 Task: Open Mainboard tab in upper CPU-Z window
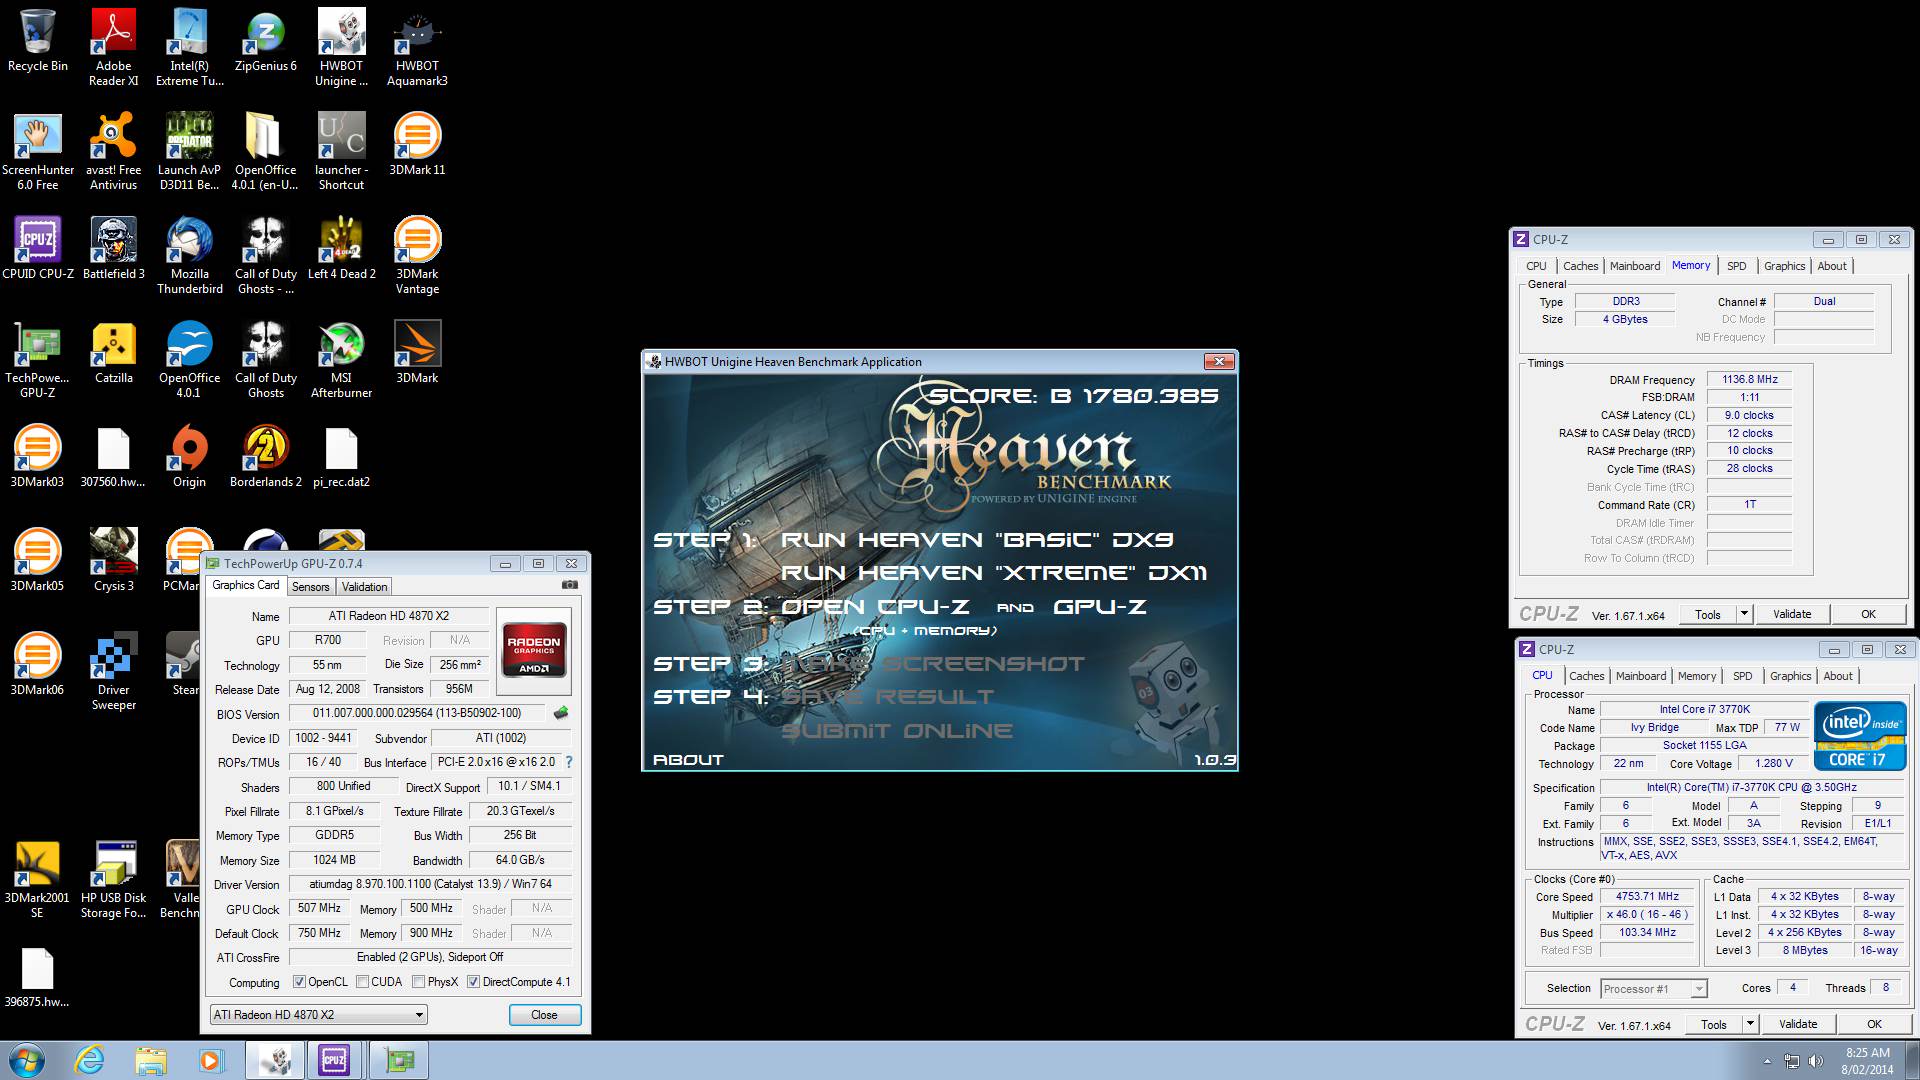(x=1635, y=266)
